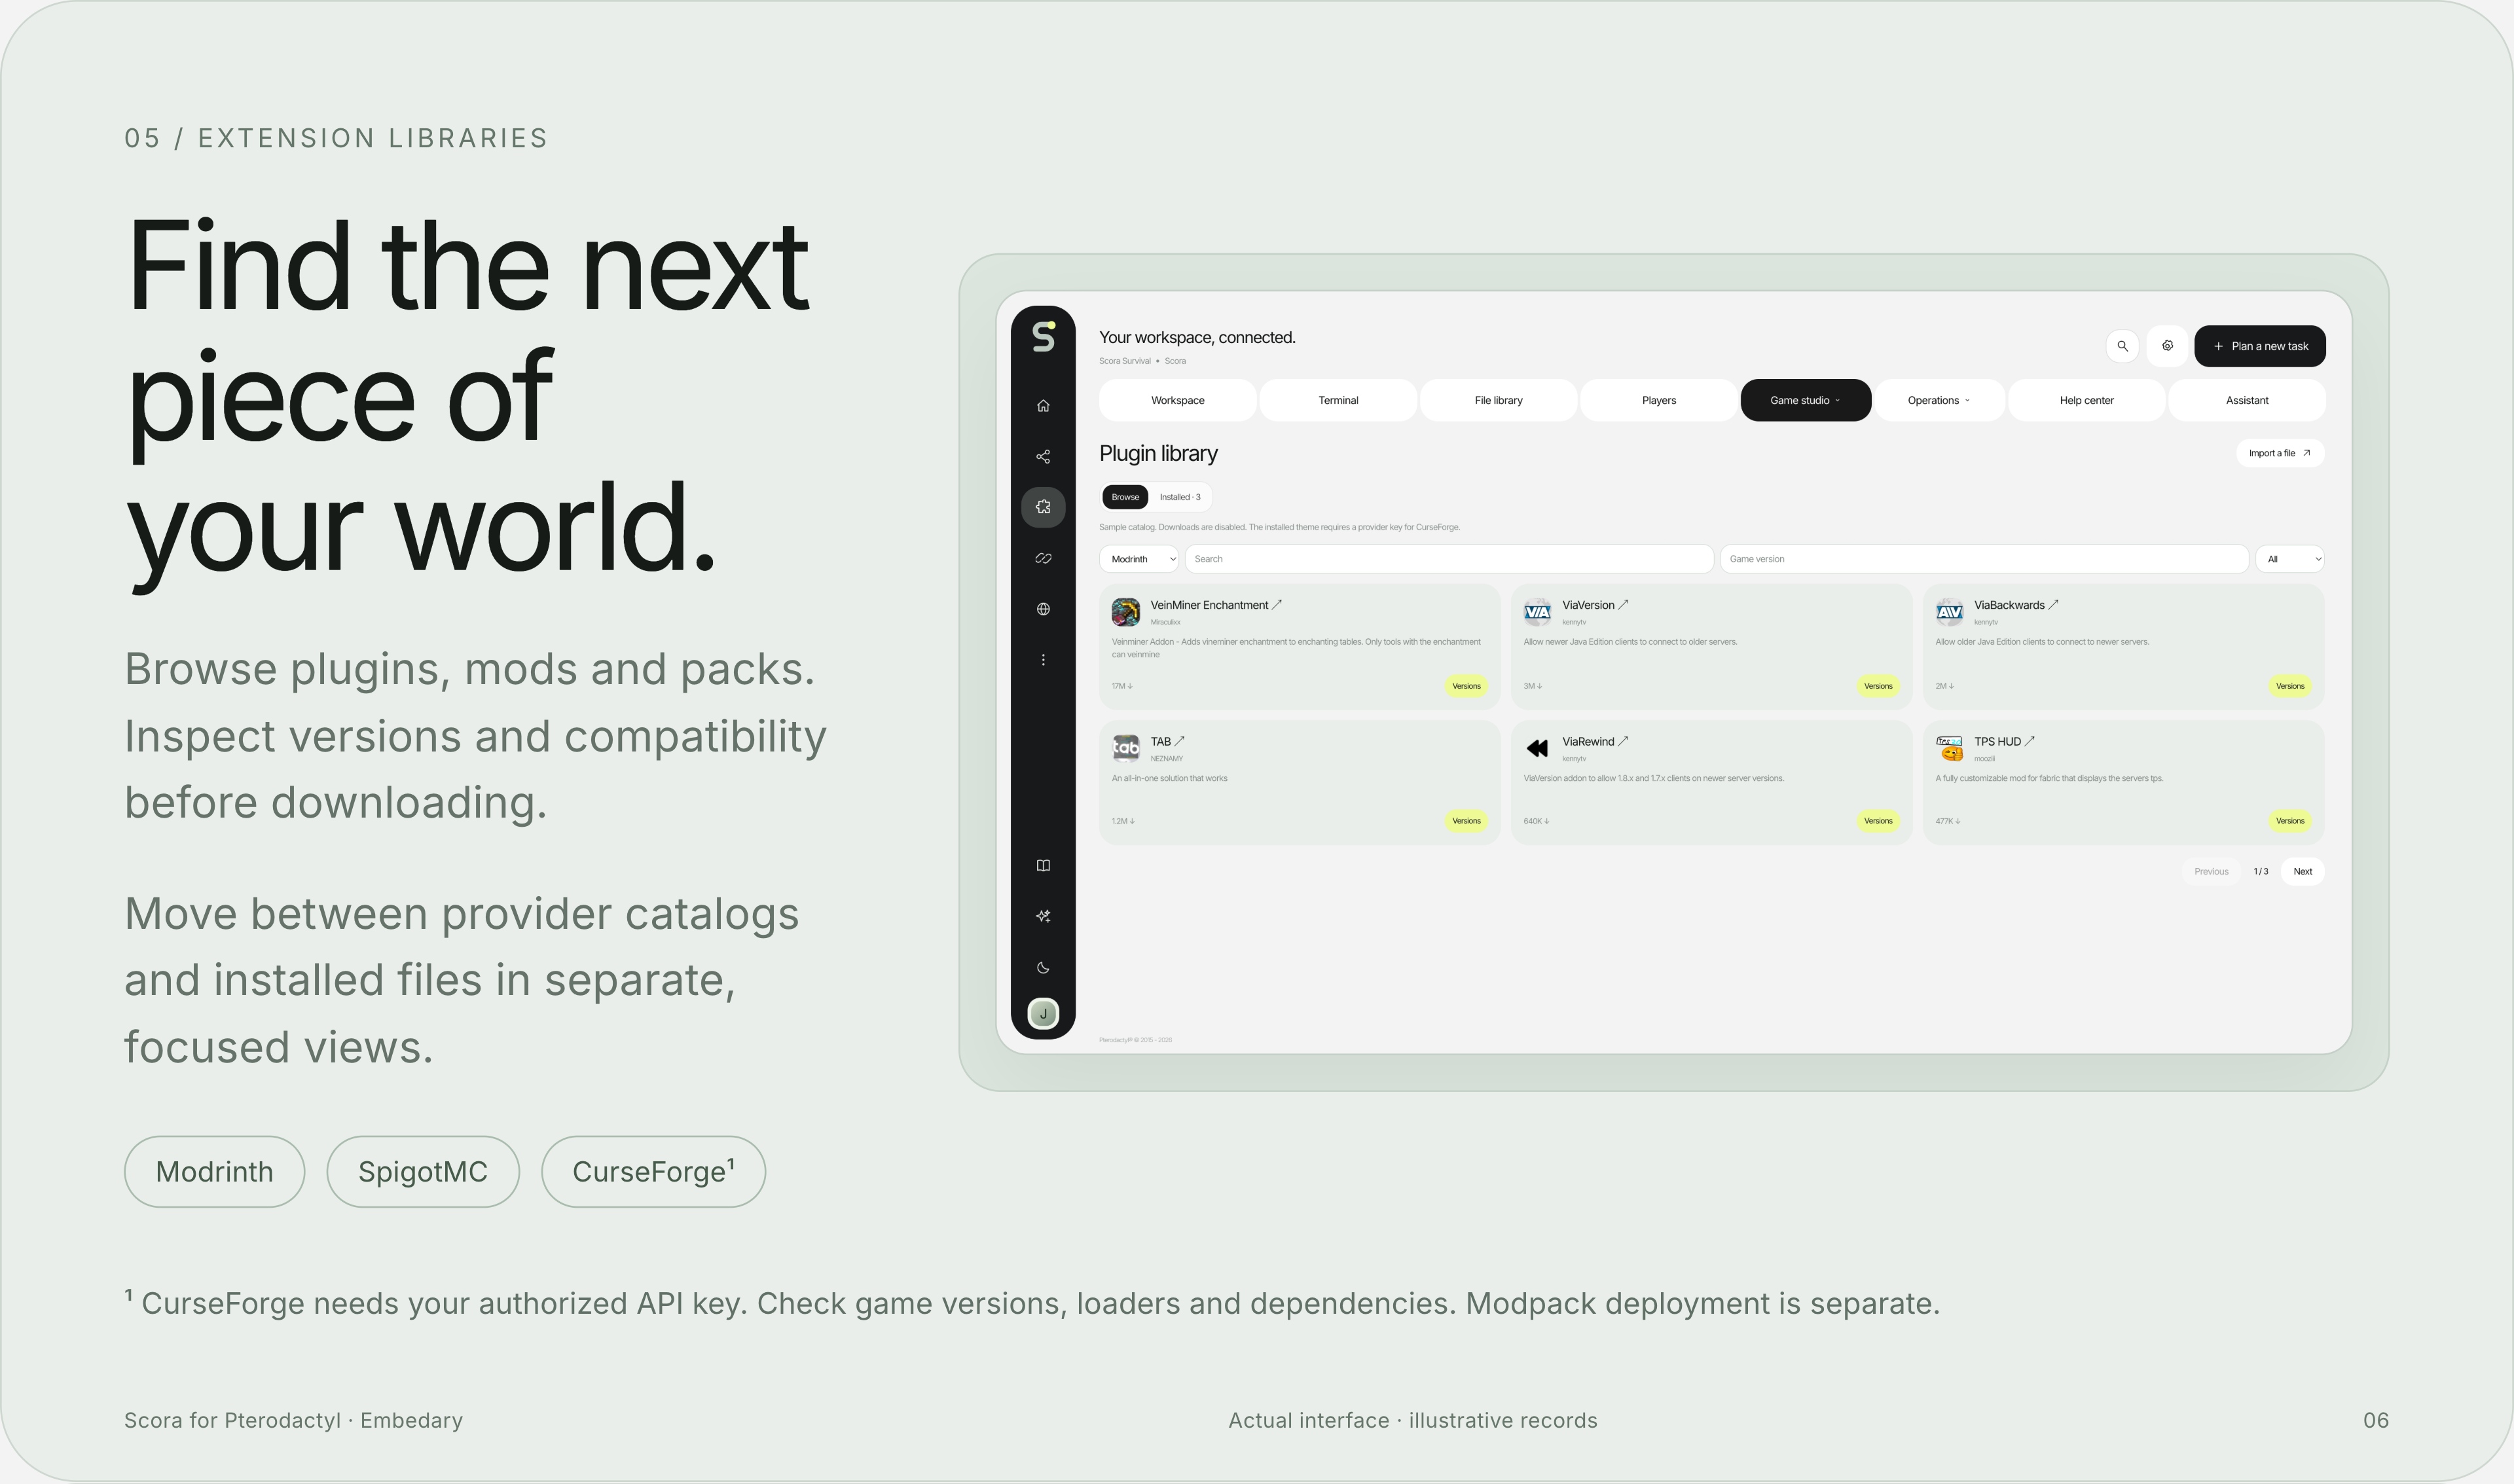The image size is (2514, 1484).
Task: Click the author name NEZNAMY
Action: point(1166,759)
